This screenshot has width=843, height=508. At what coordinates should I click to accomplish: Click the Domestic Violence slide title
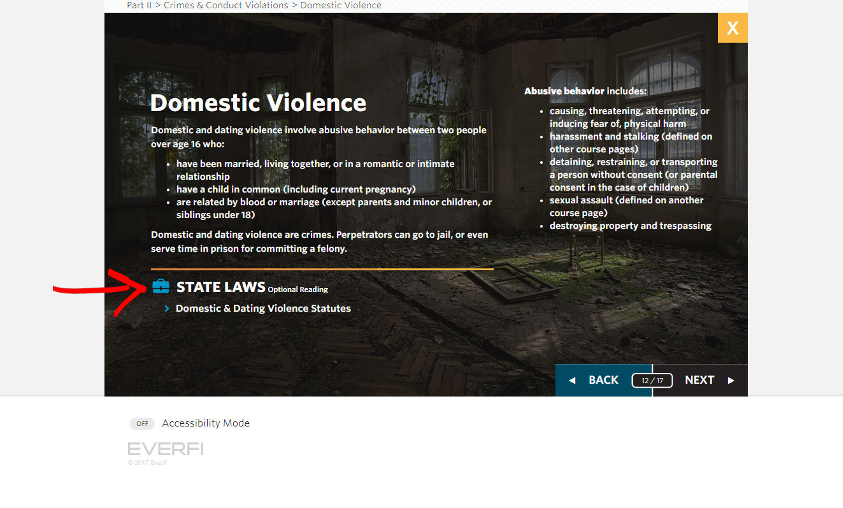[258, 103]
